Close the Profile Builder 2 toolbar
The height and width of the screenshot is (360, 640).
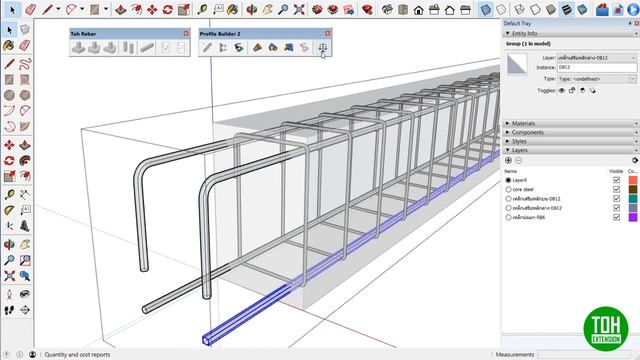tap(327, 33)
